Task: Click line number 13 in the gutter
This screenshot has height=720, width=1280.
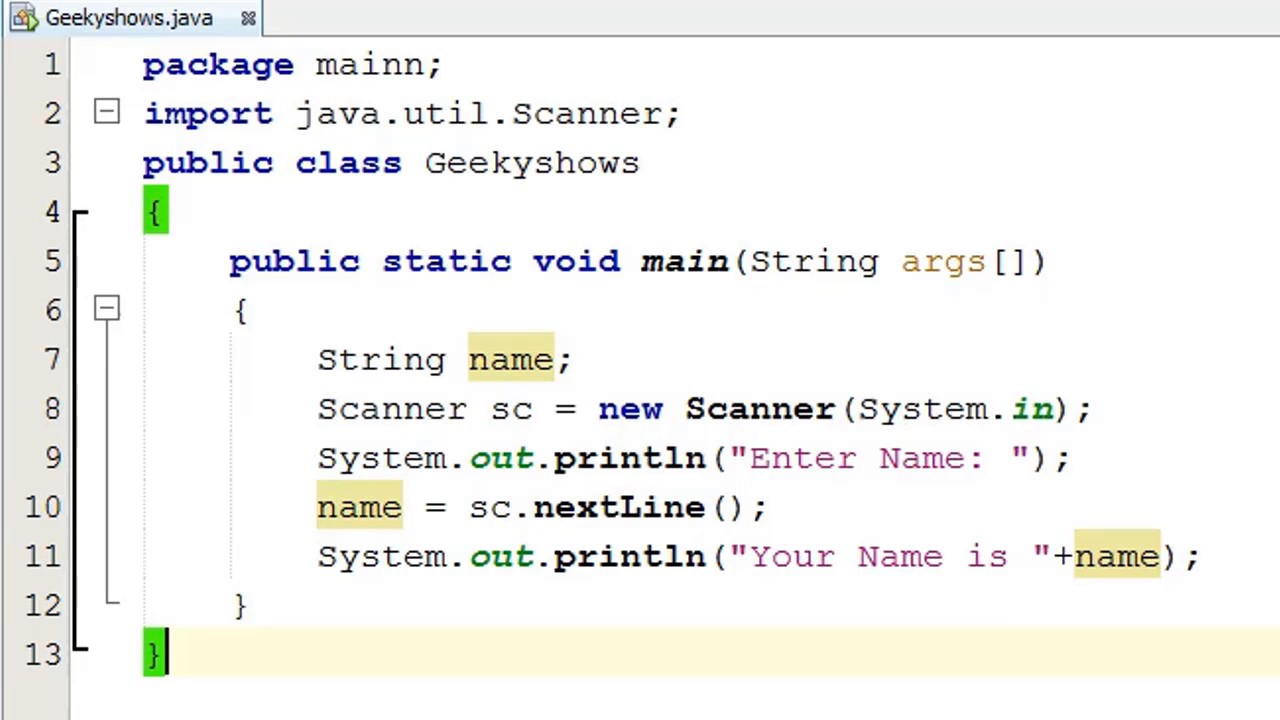Action: click(43, 655)
